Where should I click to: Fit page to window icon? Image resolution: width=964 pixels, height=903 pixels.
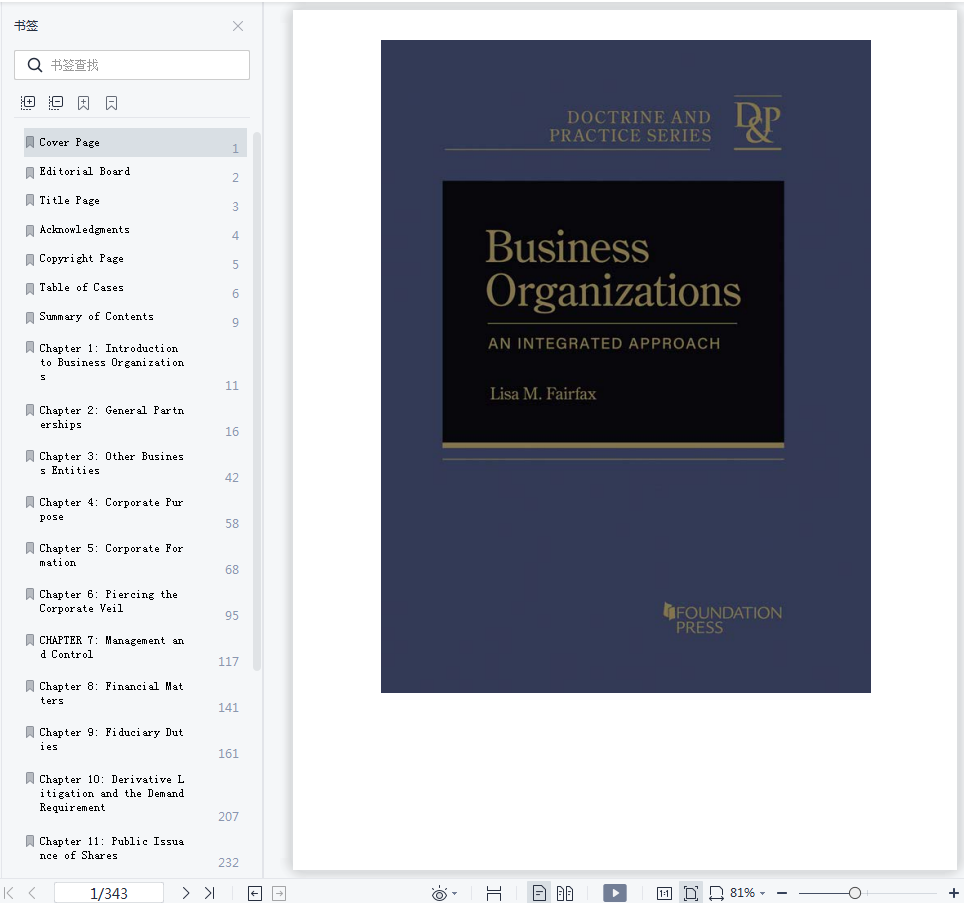point(691,893)
